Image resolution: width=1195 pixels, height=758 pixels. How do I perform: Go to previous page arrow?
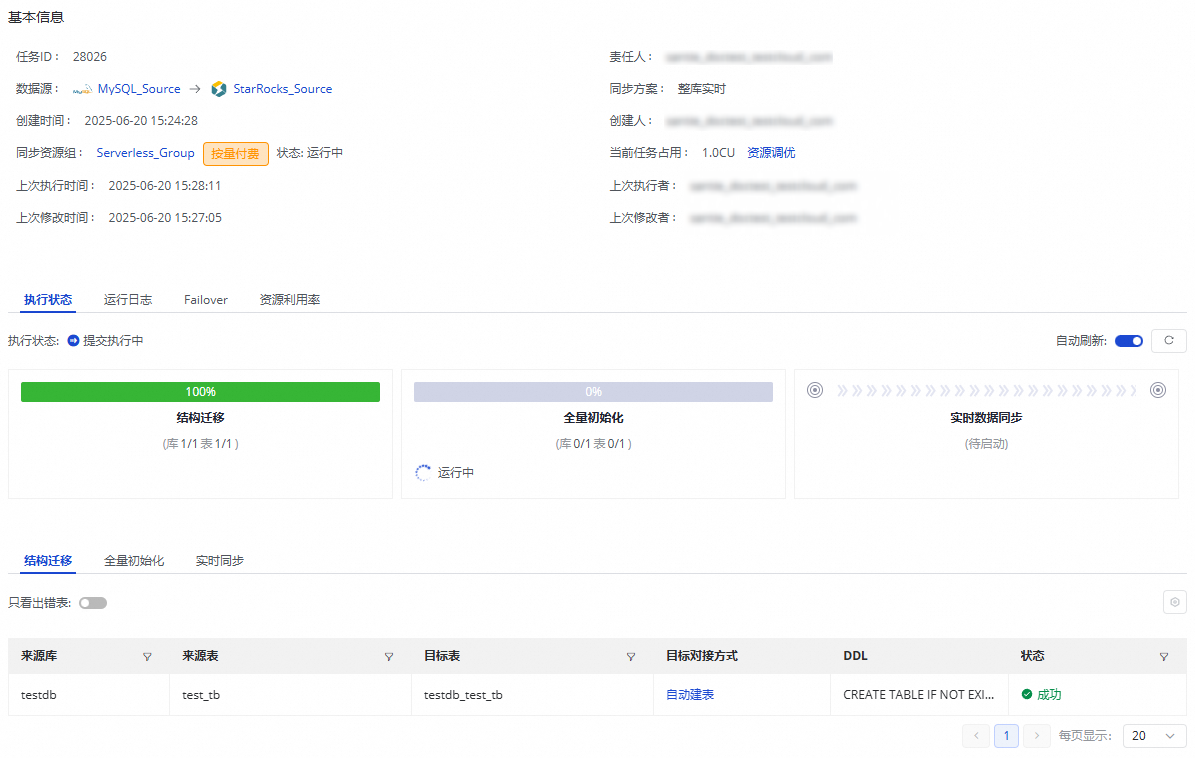[976, 736]
